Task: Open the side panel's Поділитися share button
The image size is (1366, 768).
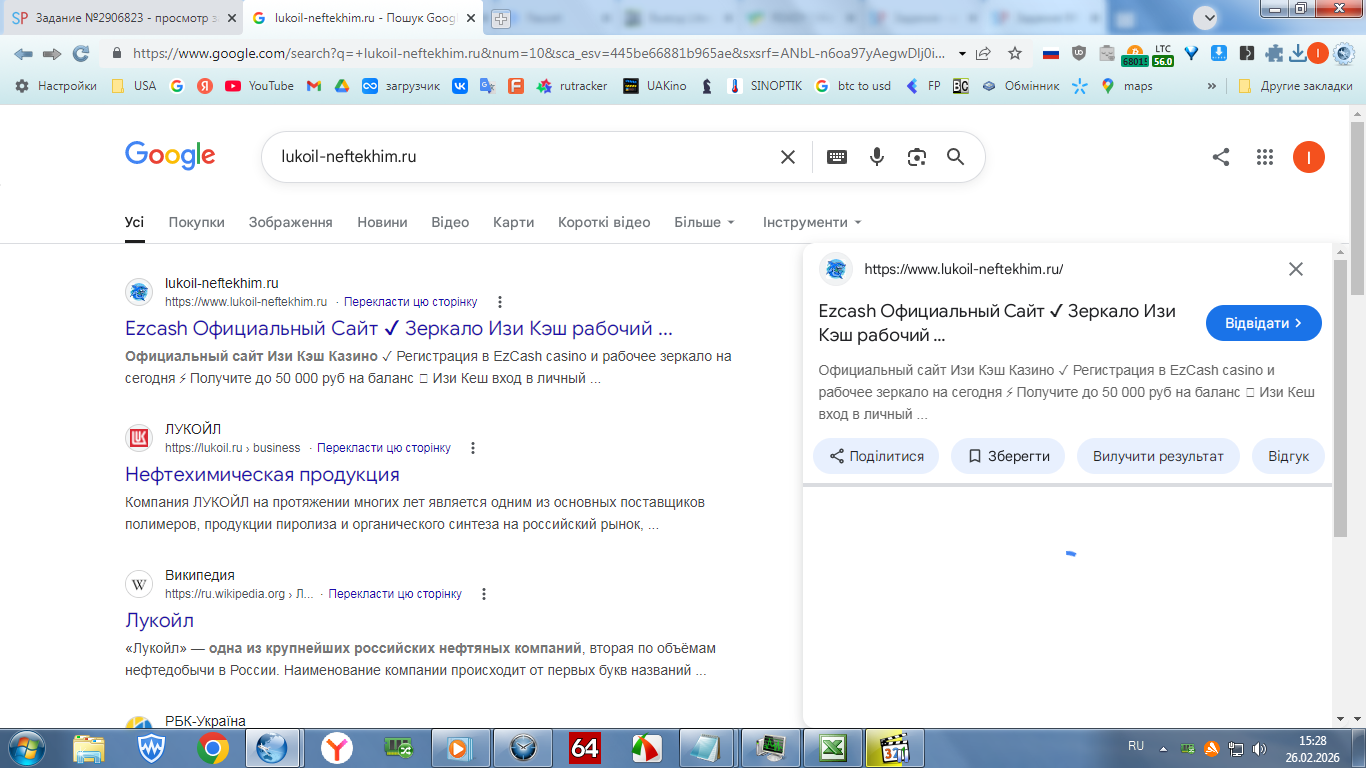Action: tap(876, 456)
